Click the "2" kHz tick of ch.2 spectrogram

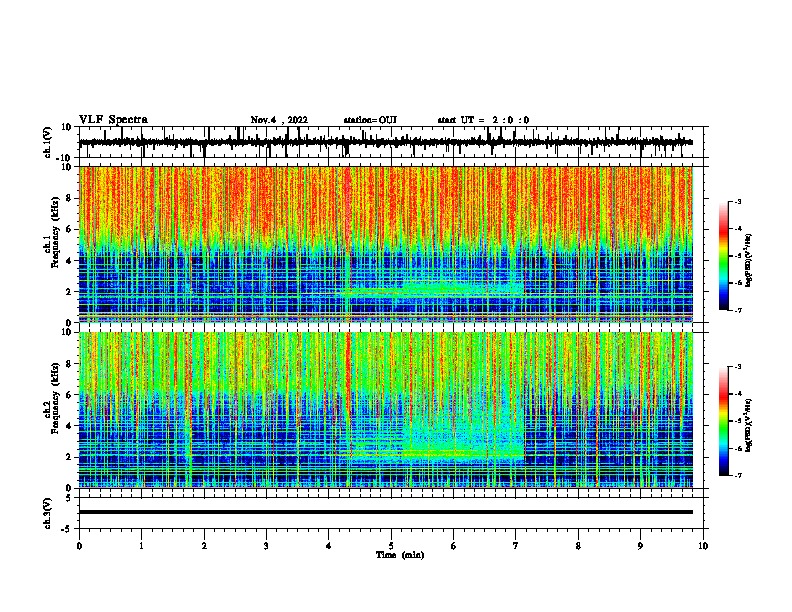[69, 457]
